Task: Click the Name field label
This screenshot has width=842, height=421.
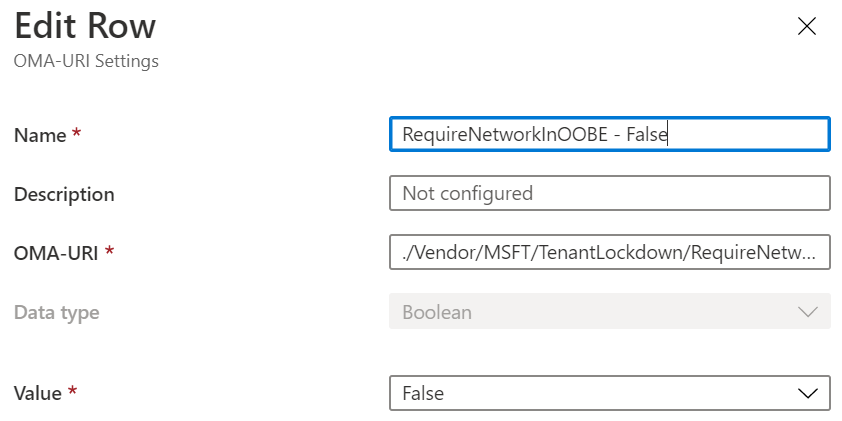Action: pyautogui.click(x=40, y=135)
